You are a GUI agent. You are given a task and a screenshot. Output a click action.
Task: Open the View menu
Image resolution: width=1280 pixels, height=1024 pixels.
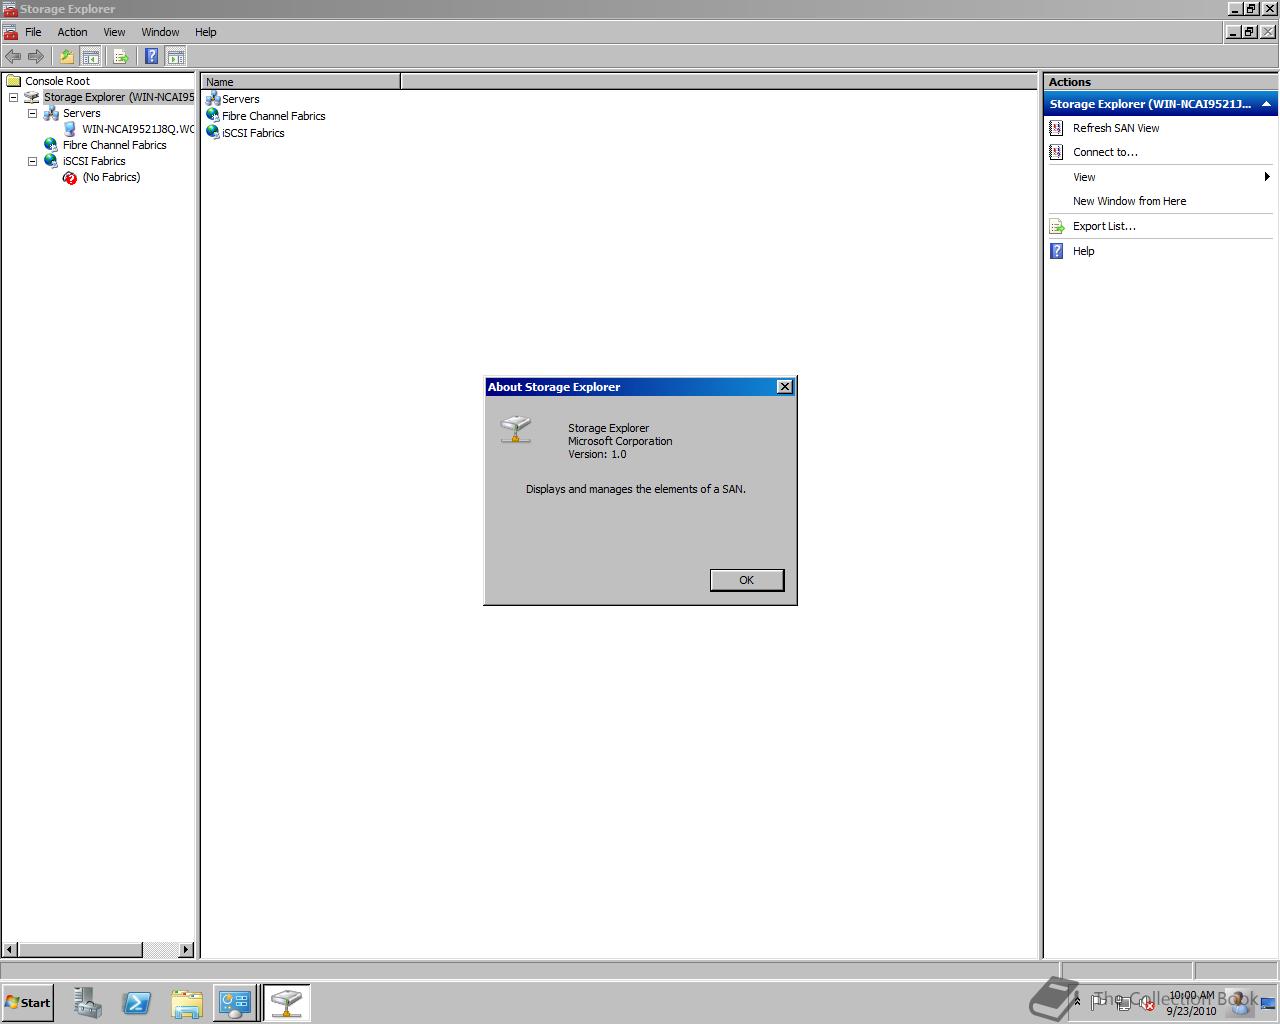[x=114, y=32]
